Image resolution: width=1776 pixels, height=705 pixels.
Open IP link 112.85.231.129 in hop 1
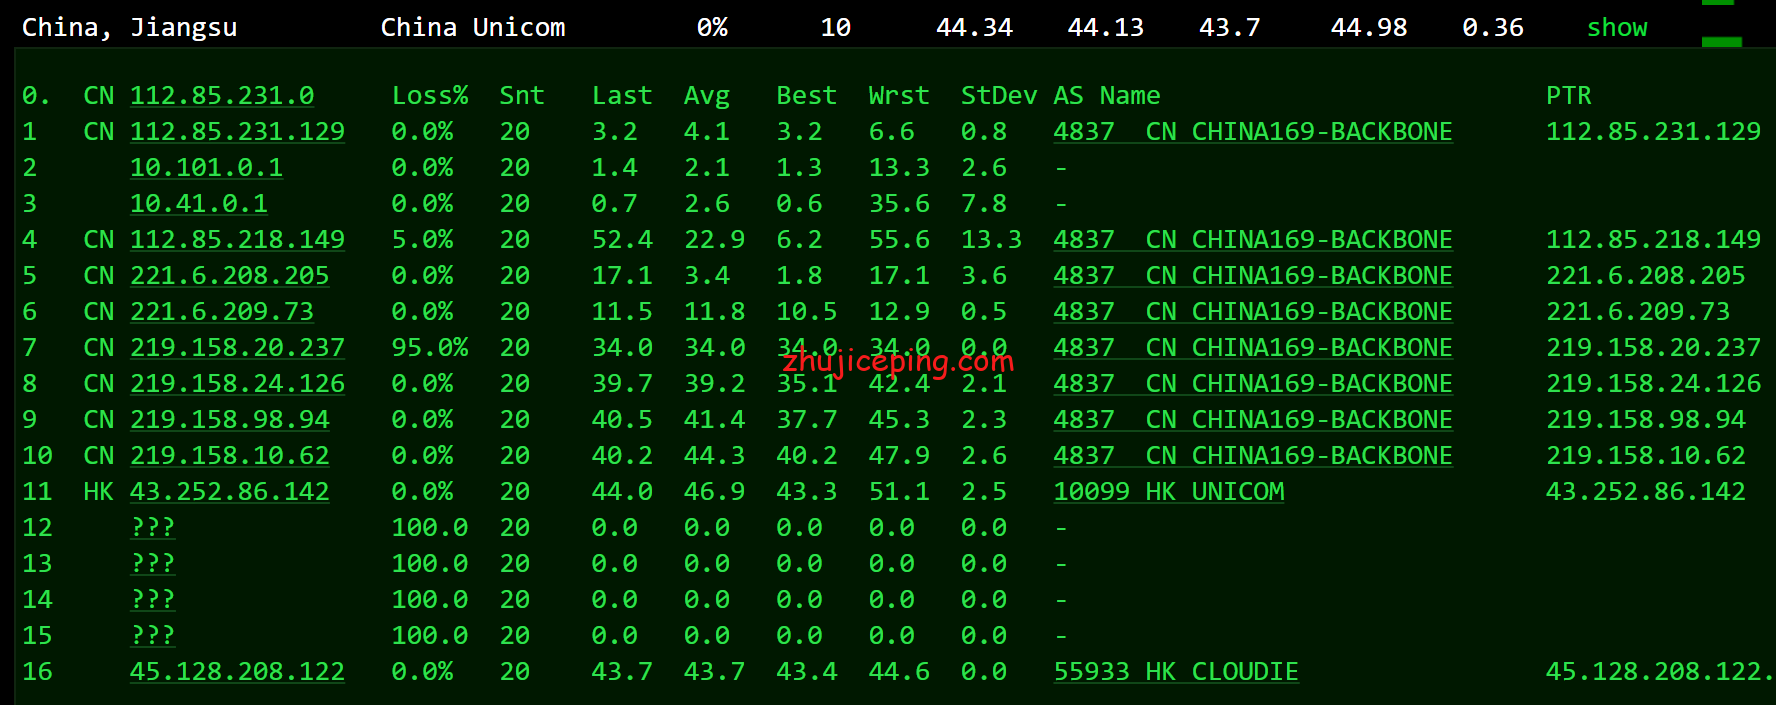point(237,131)
